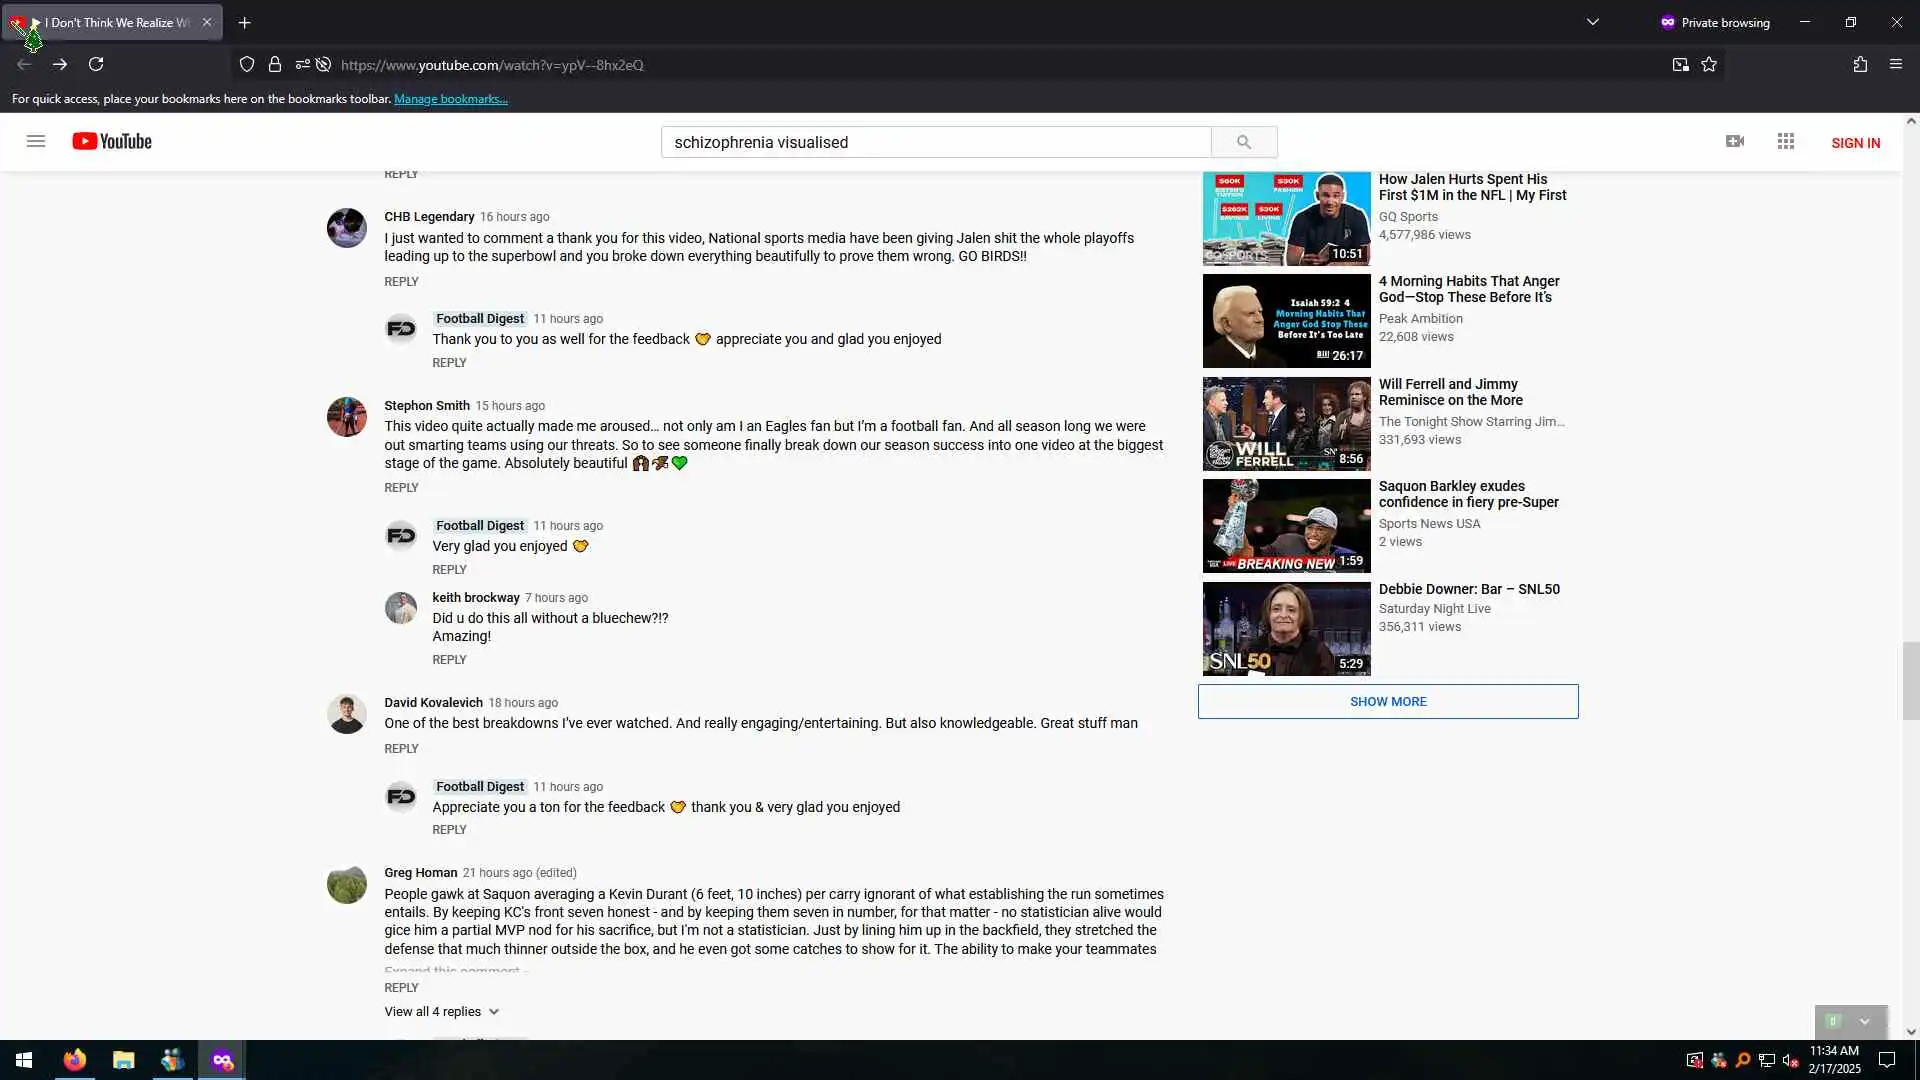Screen dimensions: 1920x1080
Task: Click the page vertical scrollbar thumb
Action: 1911,681
